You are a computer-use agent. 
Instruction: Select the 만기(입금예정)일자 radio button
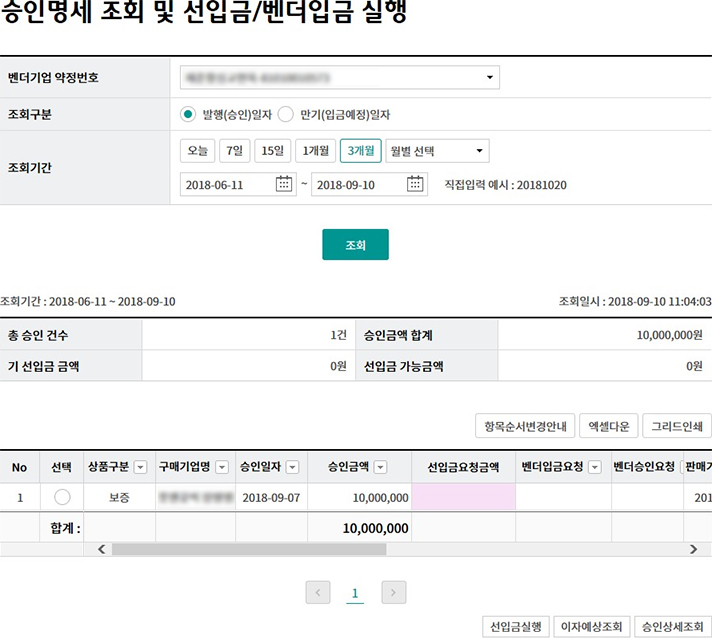click(285, 114)
